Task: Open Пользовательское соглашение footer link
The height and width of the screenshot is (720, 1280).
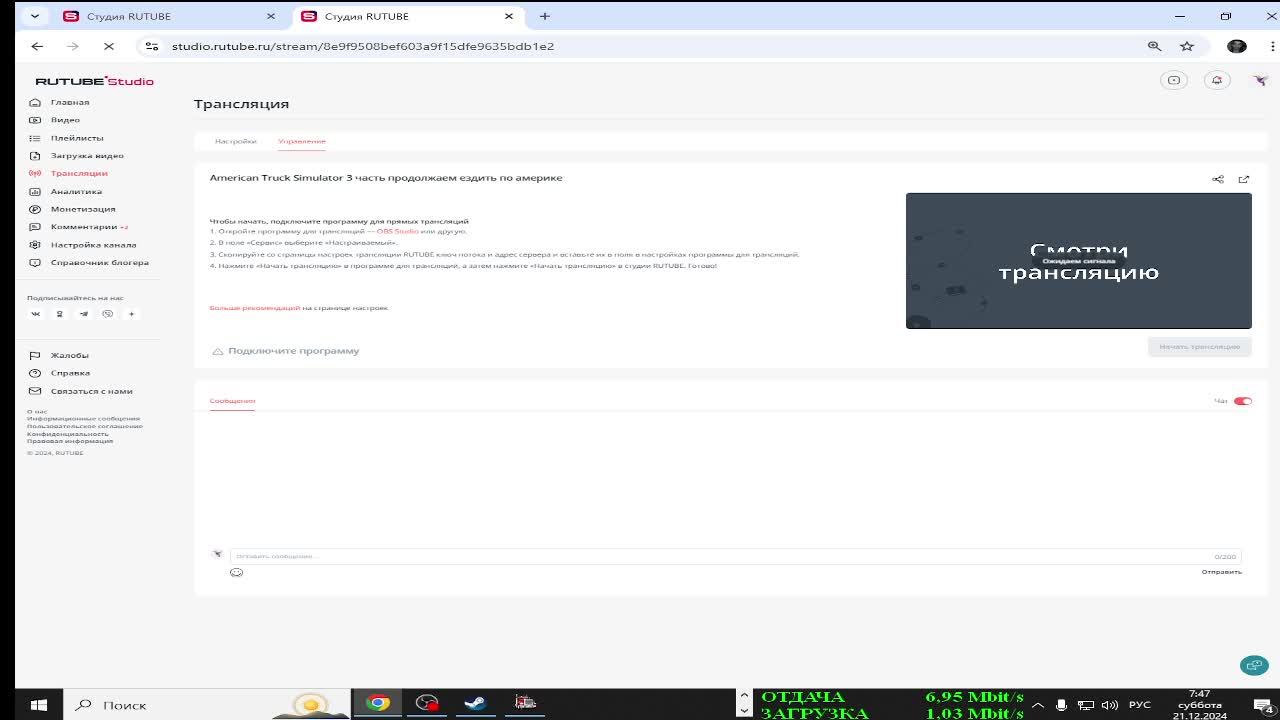Action: [x=85, y=426]
